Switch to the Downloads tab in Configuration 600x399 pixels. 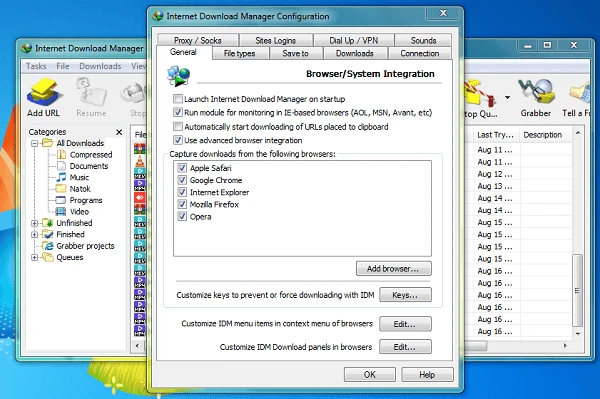pyautogui.click(x=355, y=54)
